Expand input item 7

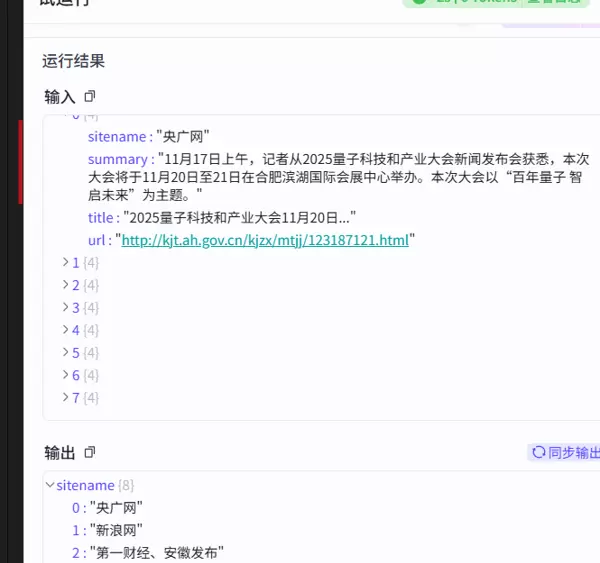(66, 397)
